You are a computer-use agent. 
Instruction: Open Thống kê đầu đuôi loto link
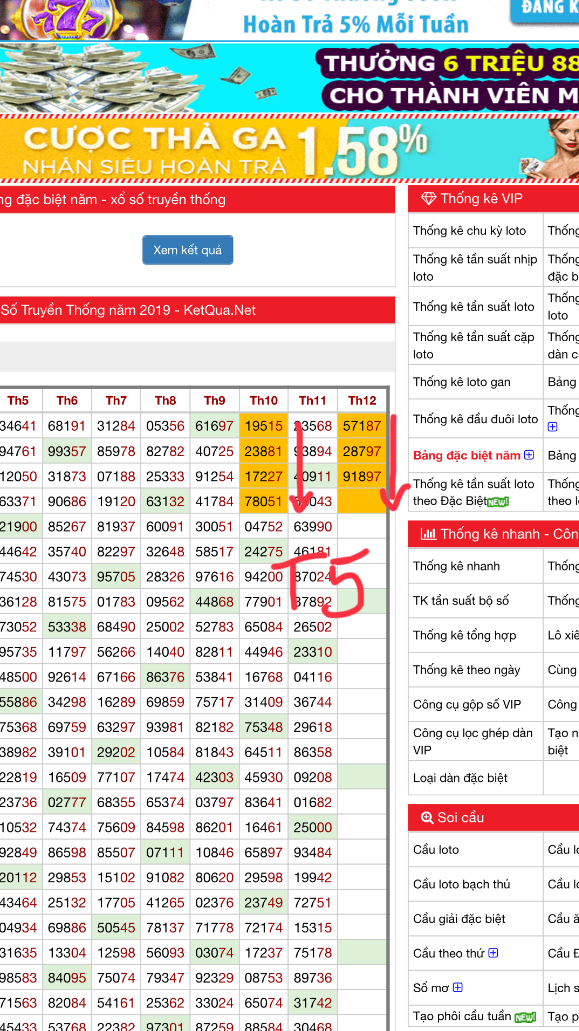click(475, 419)
